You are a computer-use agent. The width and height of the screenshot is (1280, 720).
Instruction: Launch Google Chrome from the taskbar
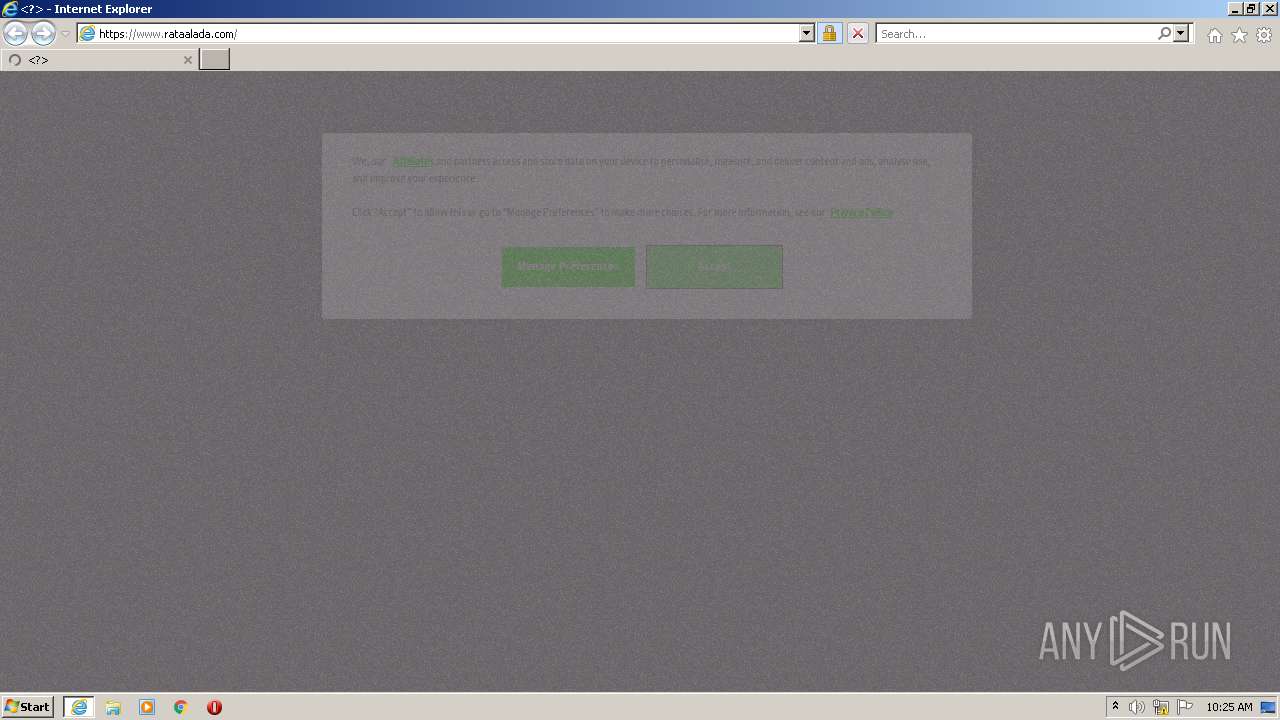pyautogui.click(x=181, y=707)
